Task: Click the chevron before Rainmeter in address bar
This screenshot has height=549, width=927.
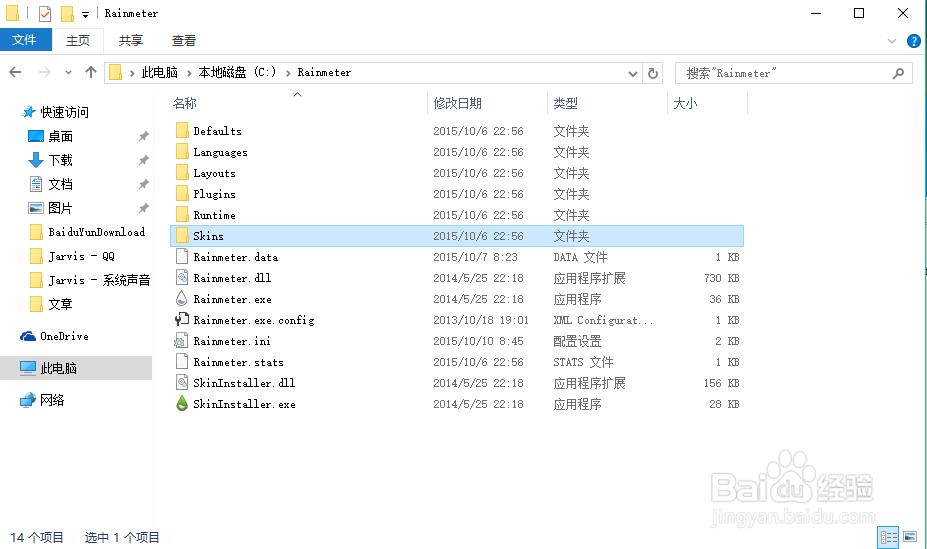Action: [288, 73]
